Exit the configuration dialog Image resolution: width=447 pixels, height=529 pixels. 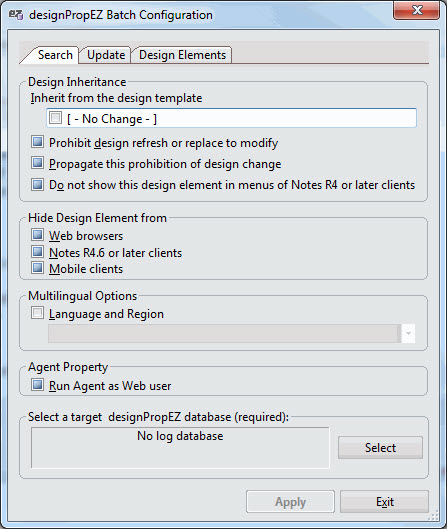[385, 502]
